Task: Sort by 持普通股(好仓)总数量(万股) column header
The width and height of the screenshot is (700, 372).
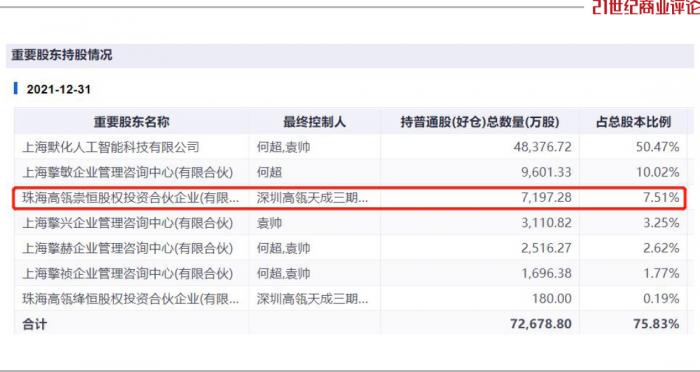Action: click(480, 122)
